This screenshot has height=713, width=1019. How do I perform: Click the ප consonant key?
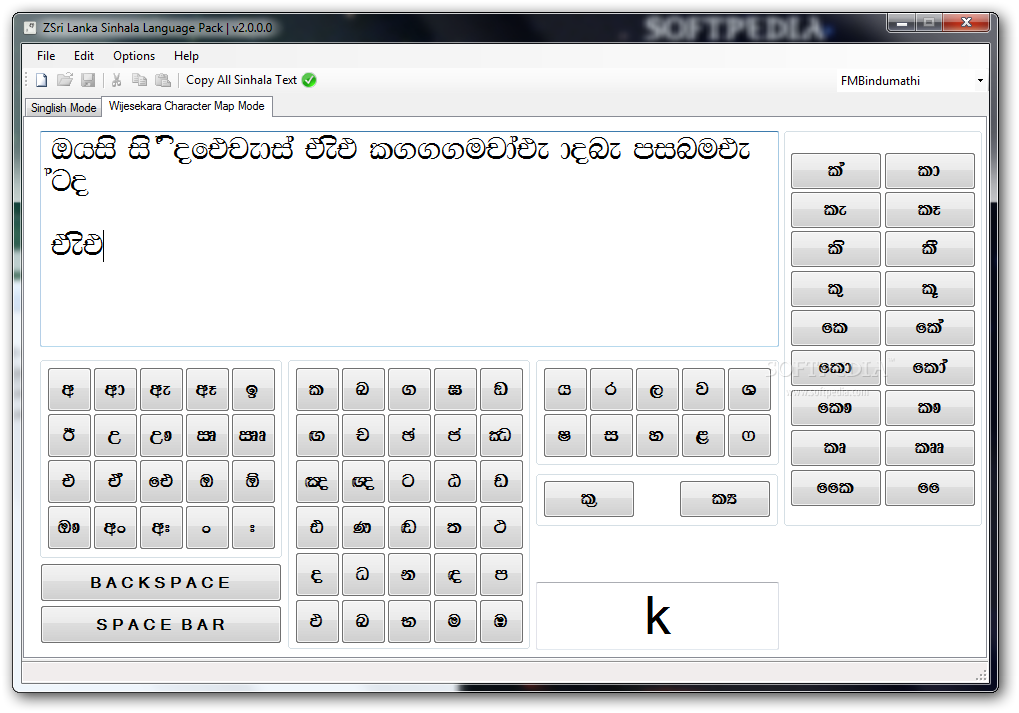point(501,575)
